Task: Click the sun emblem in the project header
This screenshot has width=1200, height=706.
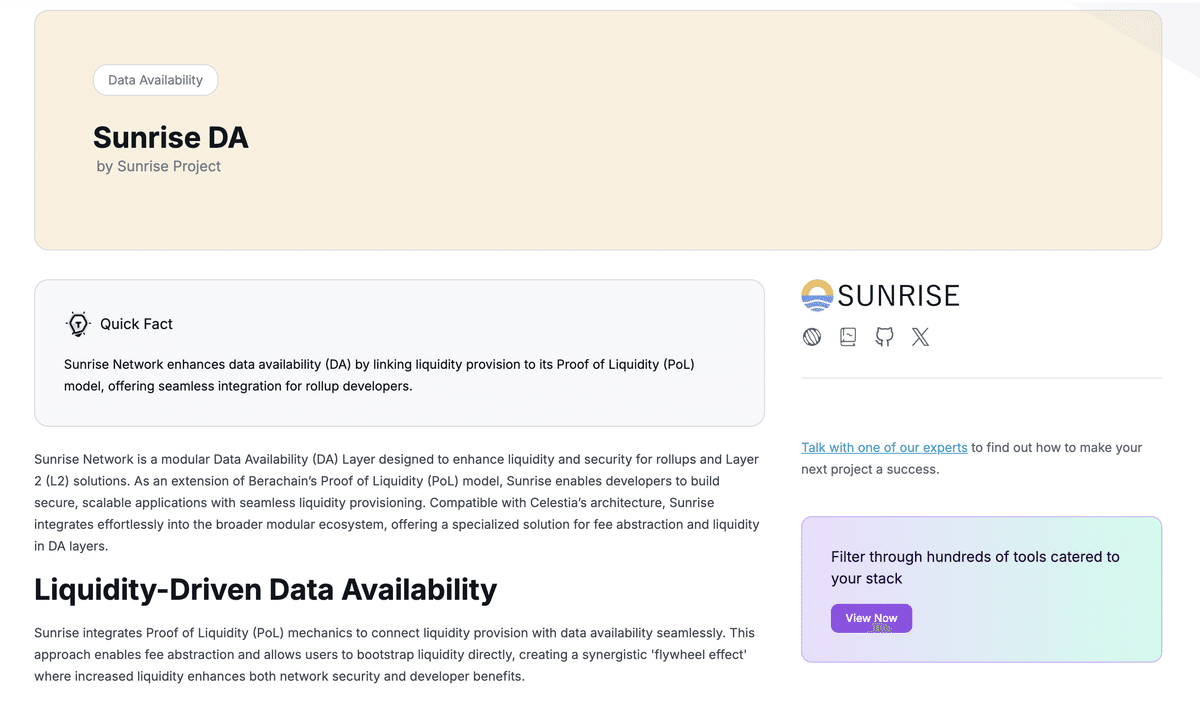Action: click(x=815, y=295)
